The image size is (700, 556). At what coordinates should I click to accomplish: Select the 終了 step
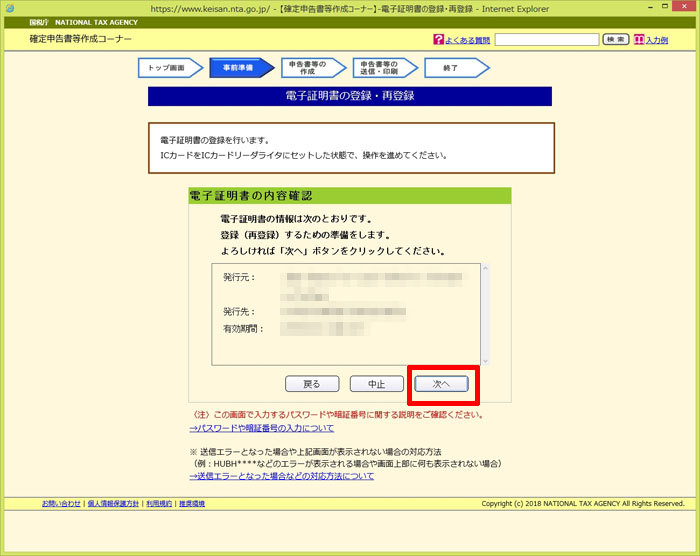click(451, 67)
